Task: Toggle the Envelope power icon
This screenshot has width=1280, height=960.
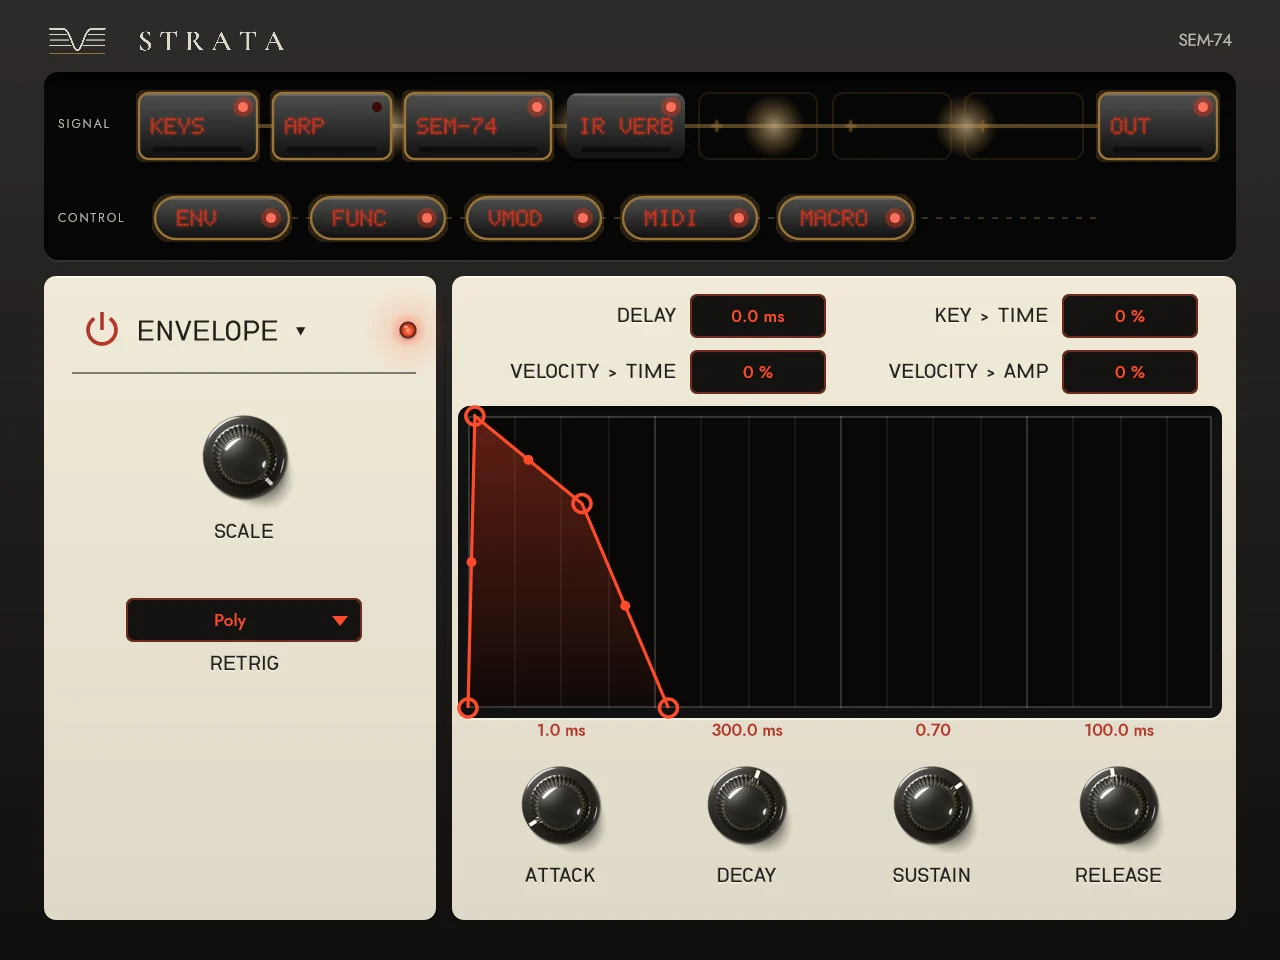Action: pyautogui.click(x=102, y=330)
